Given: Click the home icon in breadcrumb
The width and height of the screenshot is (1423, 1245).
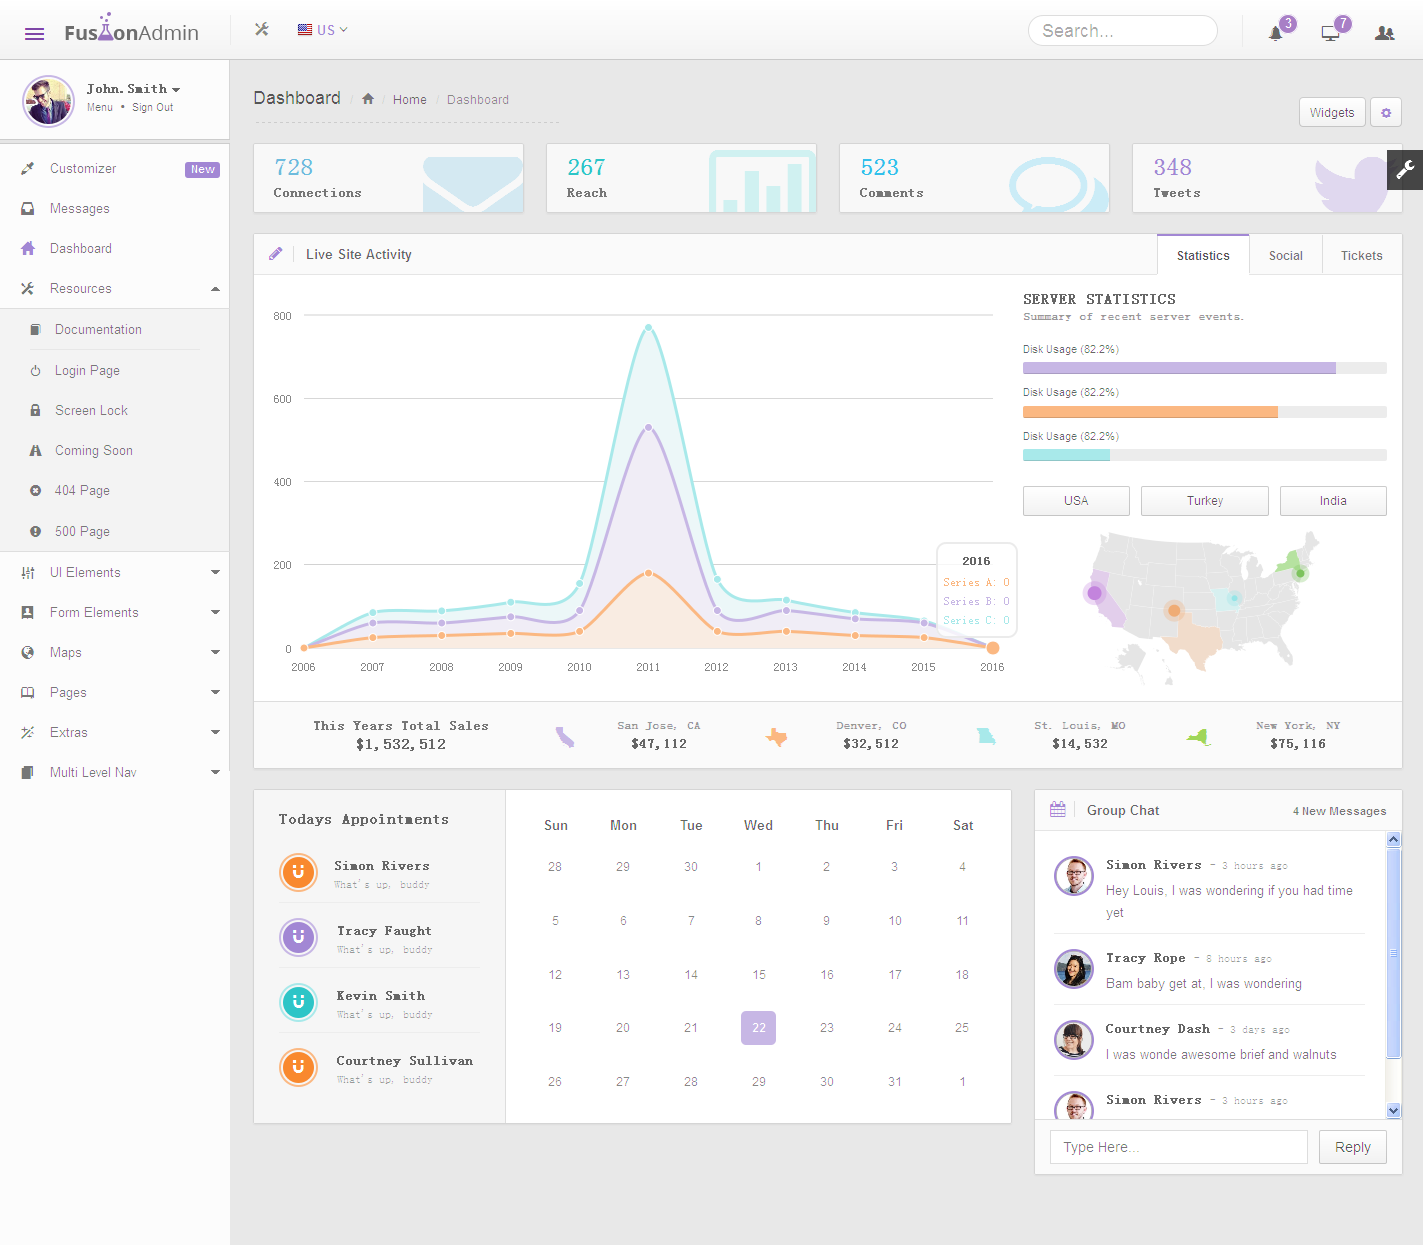Looking at the screenshot, I should point(368,99).
